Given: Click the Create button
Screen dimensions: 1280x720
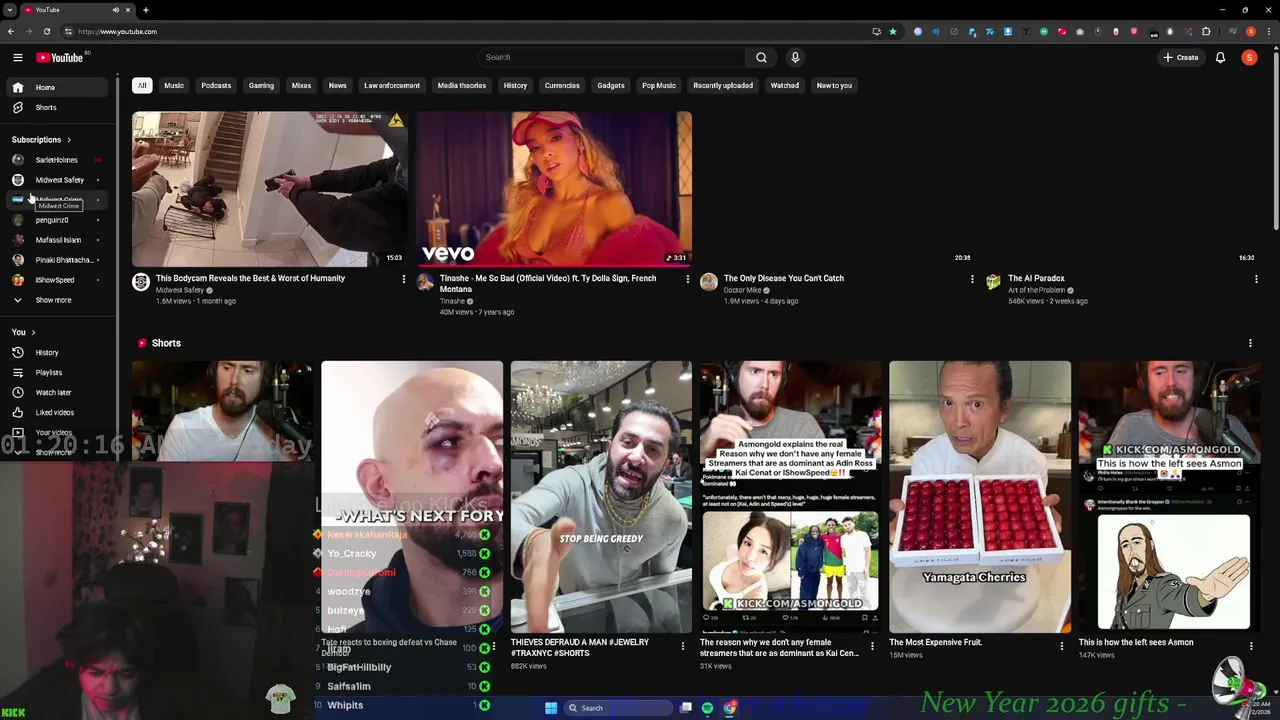Looking at the screenshot, I should point(1181,57).
